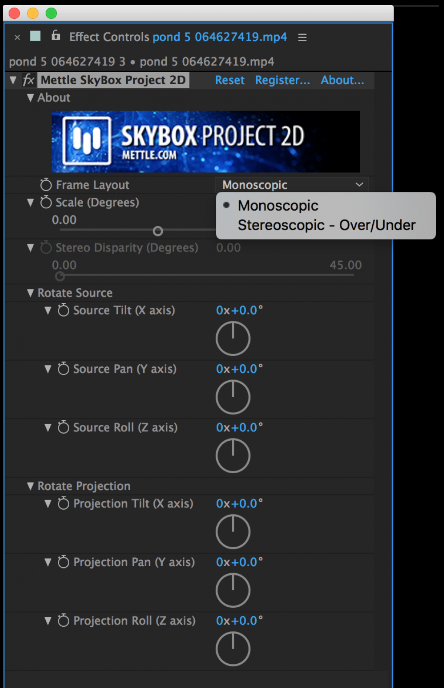Viewport: 444px width, 688px height.
Task: Collapse the About section
Action: click(x=30, y=98)
